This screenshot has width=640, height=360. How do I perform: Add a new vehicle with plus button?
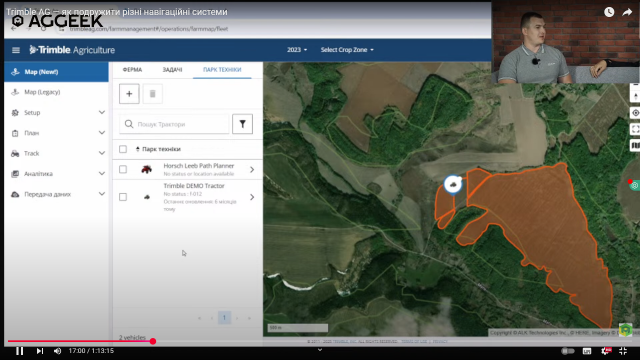[x=129, y=94]
